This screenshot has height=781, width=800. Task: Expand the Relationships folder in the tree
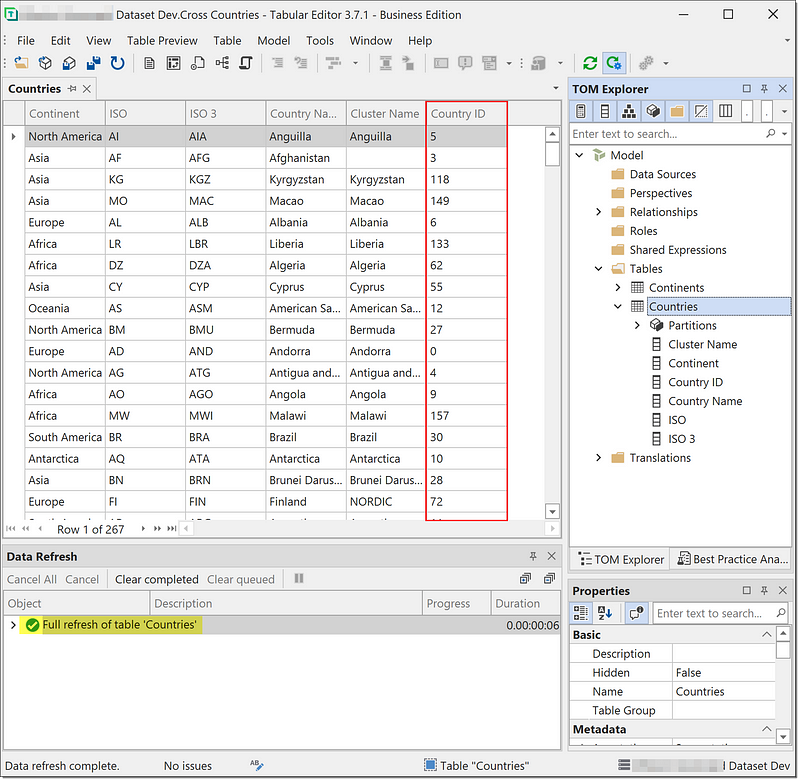(x=599, y=212)
